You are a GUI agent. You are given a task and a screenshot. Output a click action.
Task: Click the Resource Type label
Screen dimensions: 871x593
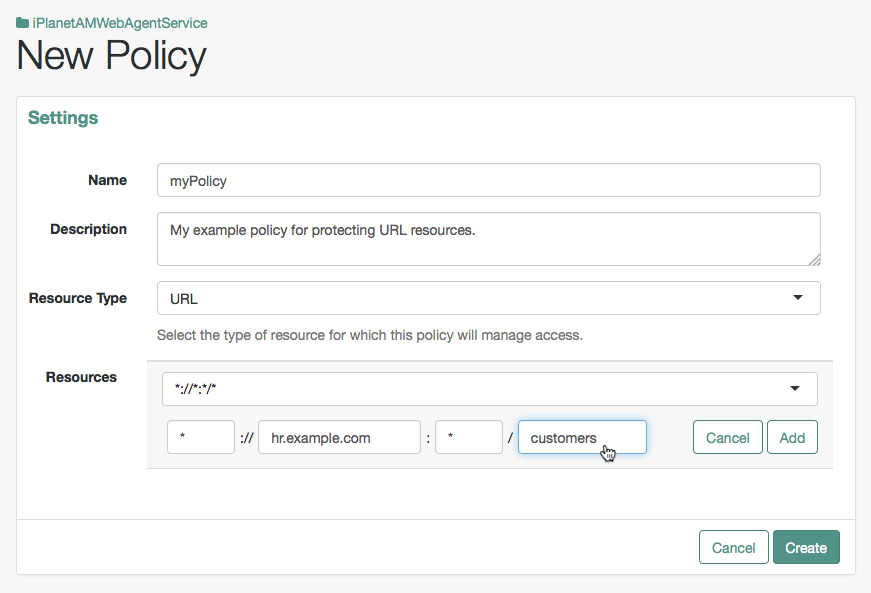[x=78, y=298]
